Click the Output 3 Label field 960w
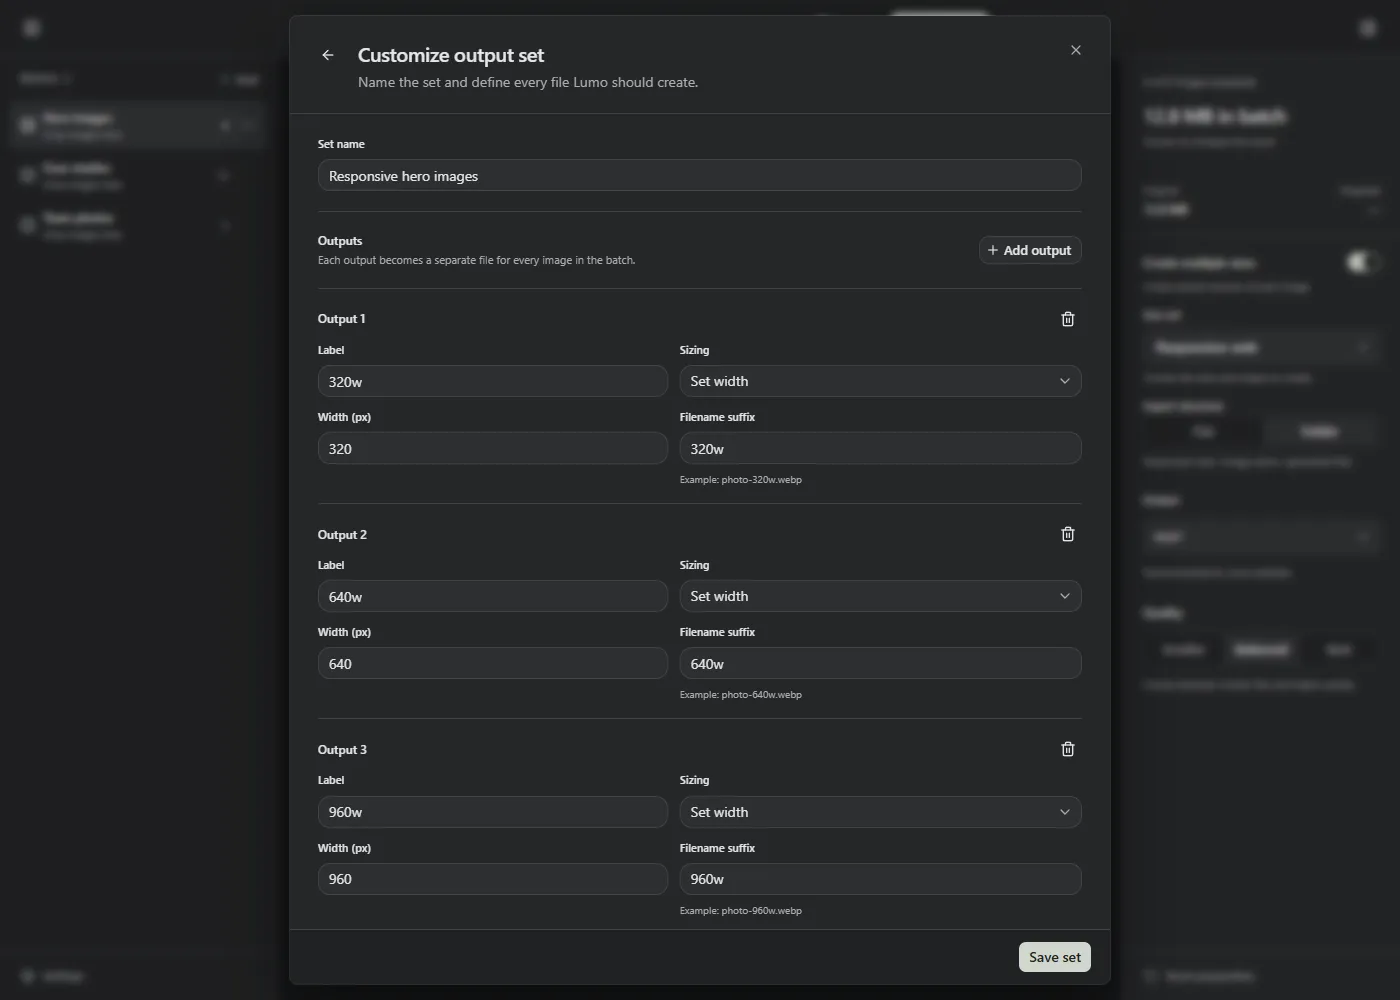Viewport: 1400px width, 1000px height. point(493,812)
